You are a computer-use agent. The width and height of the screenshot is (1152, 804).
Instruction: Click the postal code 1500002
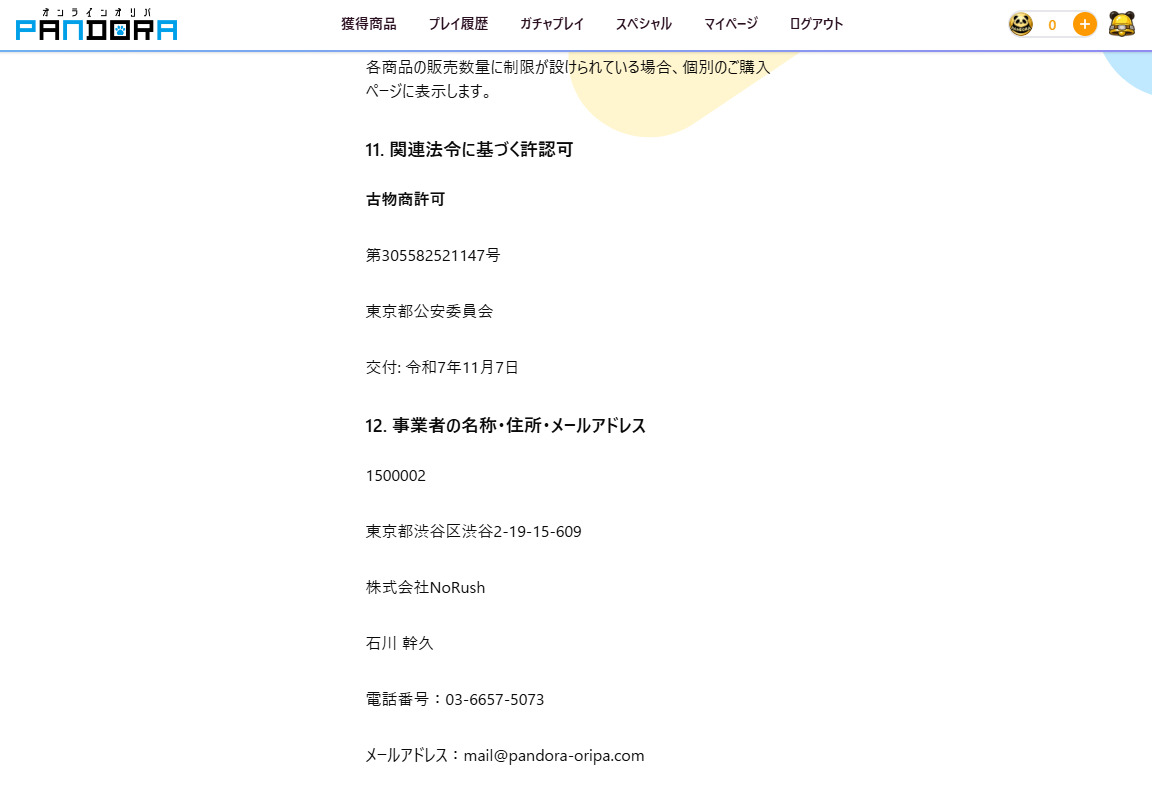coord(395,476)
